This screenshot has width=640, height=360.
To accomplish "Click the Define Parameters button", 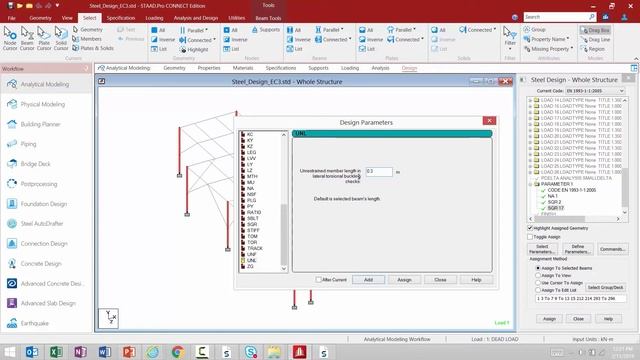I will (x=578, y=249).
